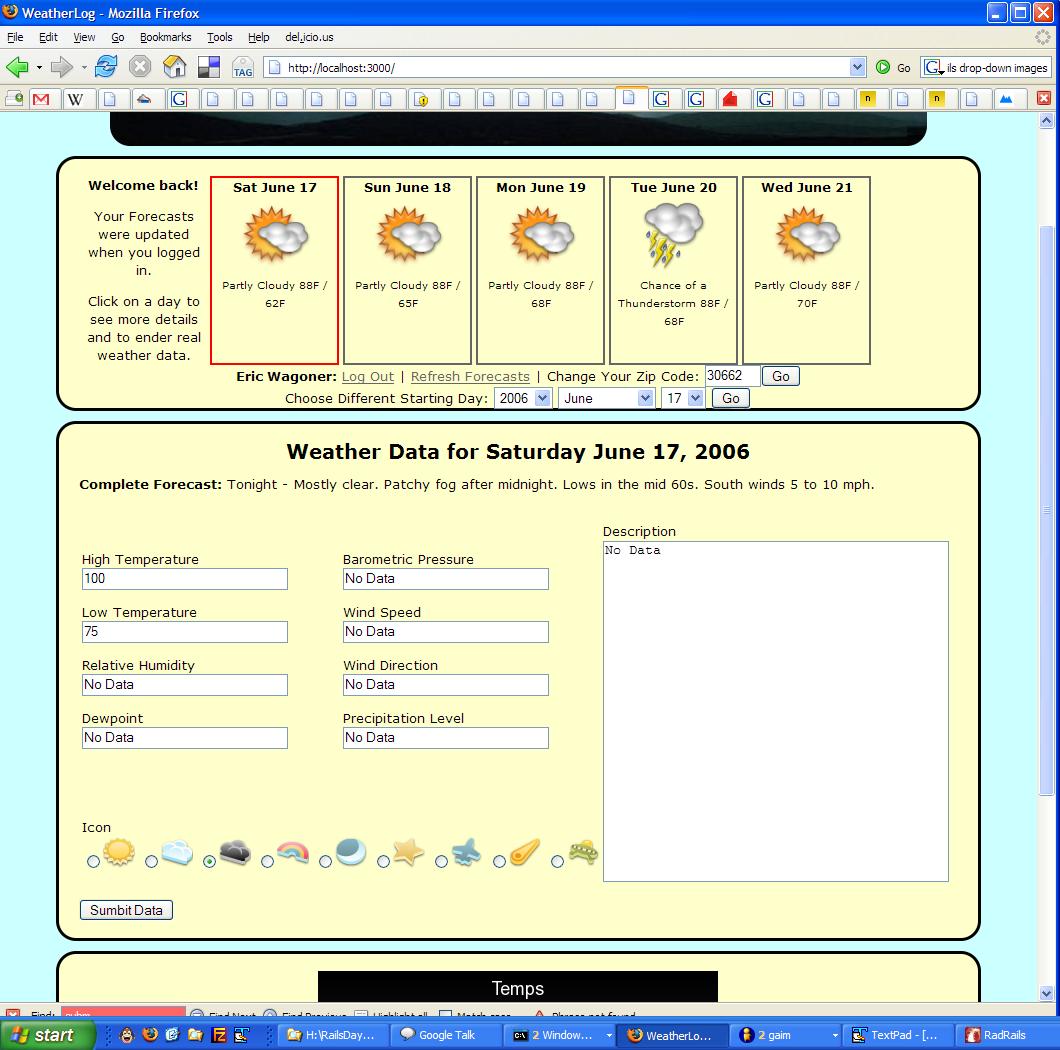
Task: Open the Gmail tab icon
Action: pyautogui.click(x=41, y=98)
